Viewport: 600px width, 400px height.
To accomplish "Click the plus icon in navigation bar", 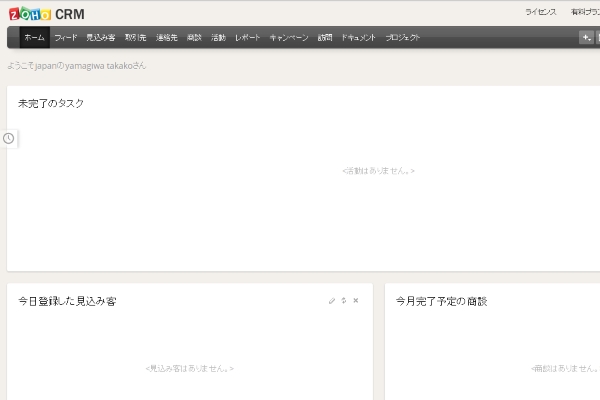I will (x=586, y=38).
